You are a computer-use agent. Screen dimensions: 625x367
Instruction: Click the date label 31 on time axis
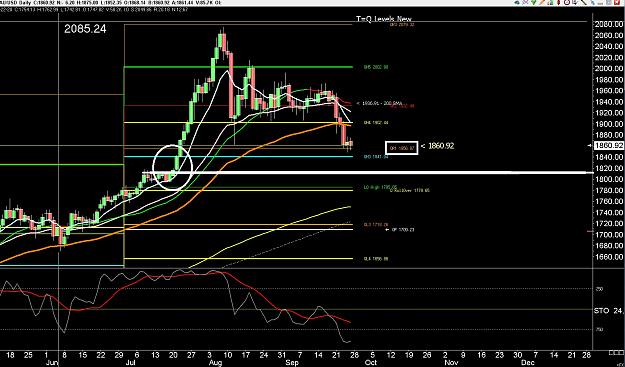click(283, 355)
